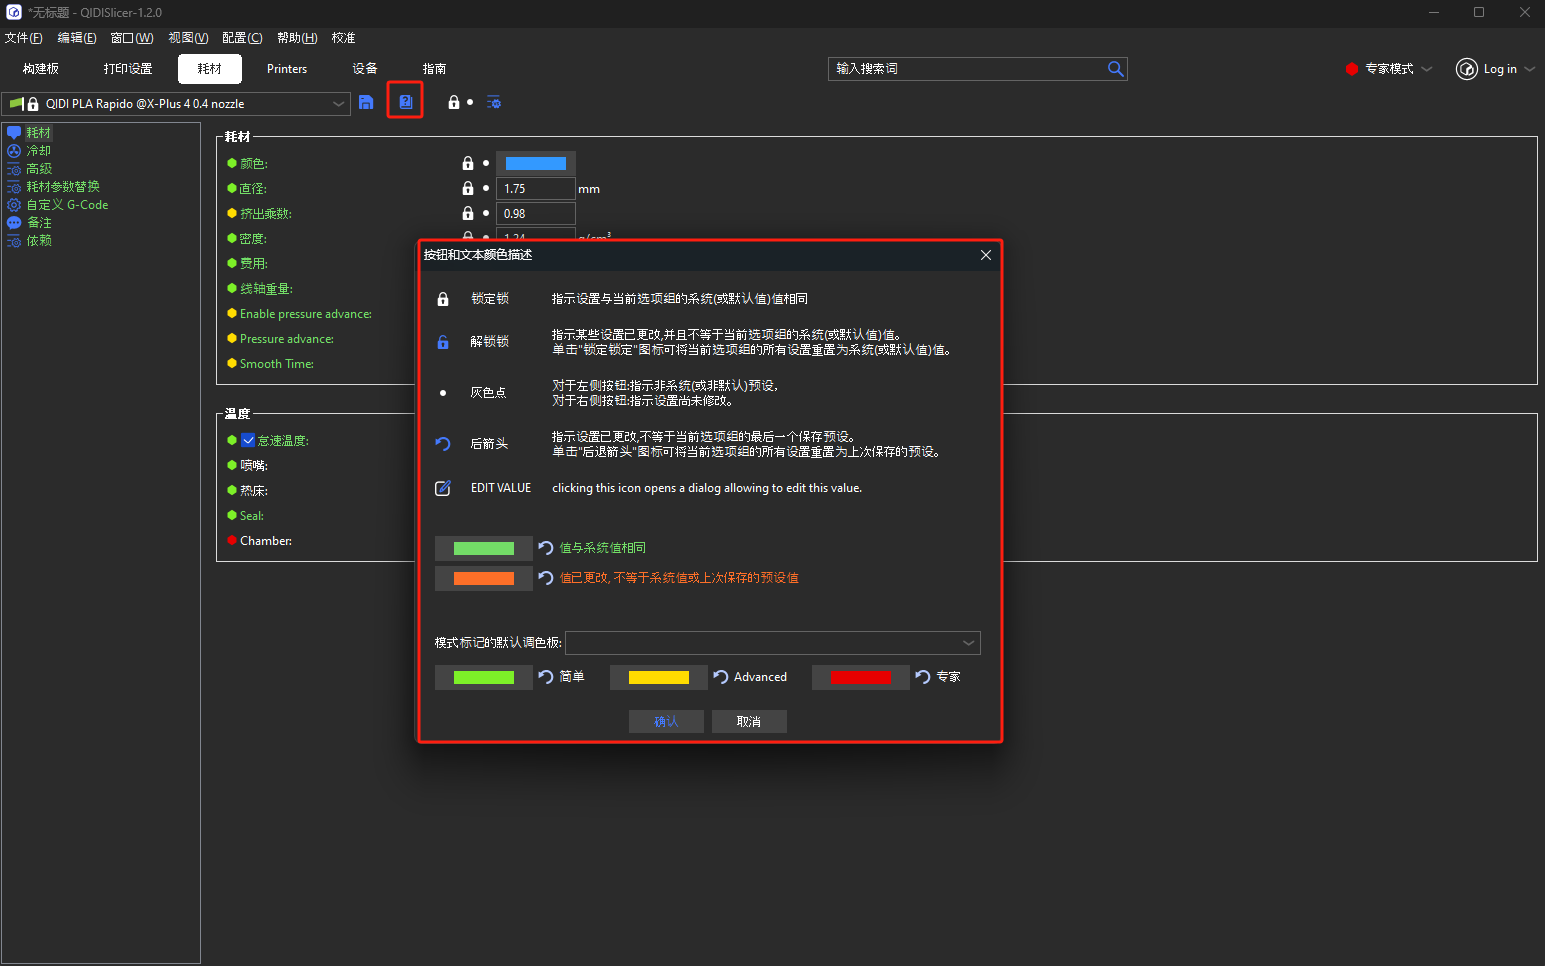1545x966 pixels.
Task: Open the 校准 menu
Action: (344, 38)
